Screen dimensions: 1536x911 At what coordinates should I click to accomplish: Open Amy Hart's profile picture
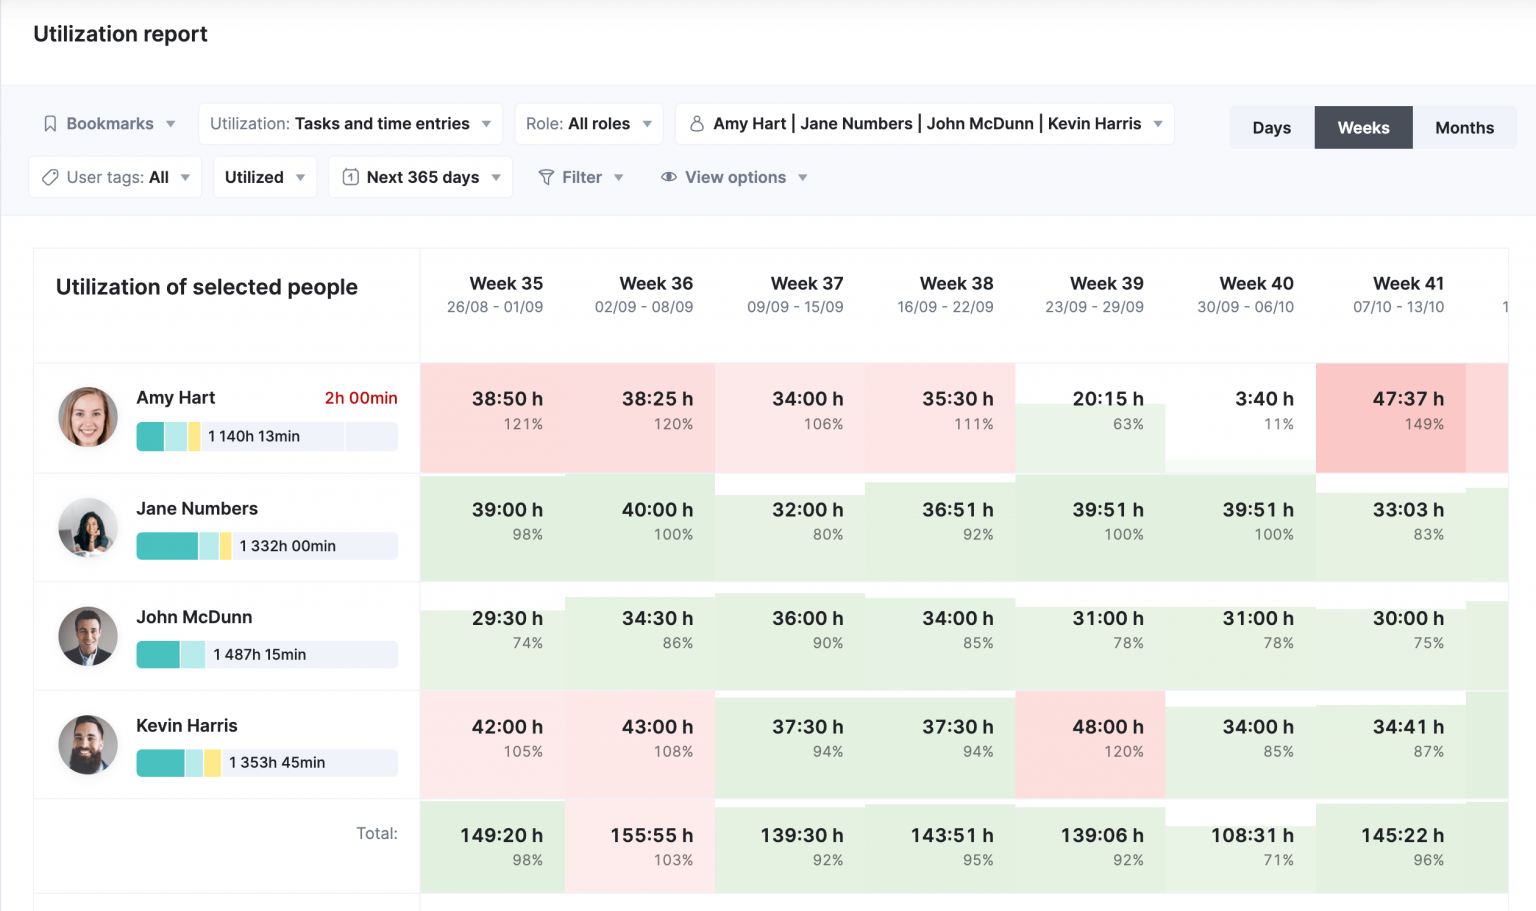(x=87, y=416)
